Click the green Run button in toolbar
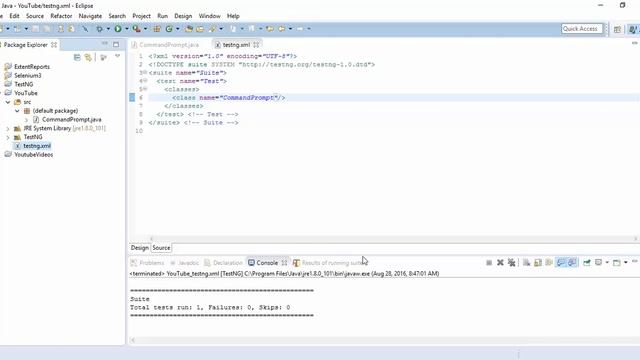Screen dimensions: 640x360 (x=118, y=29)
